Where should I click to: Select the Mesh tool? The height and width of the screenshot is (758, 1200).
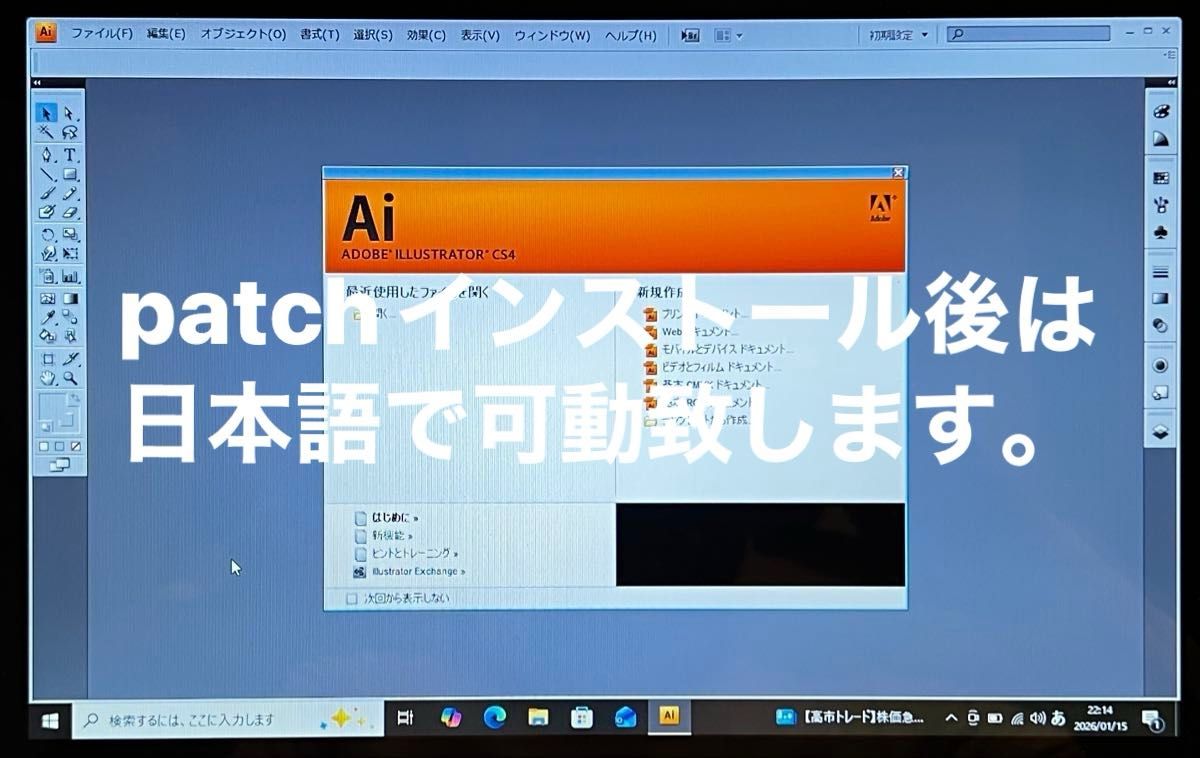[x=47, y=298]
